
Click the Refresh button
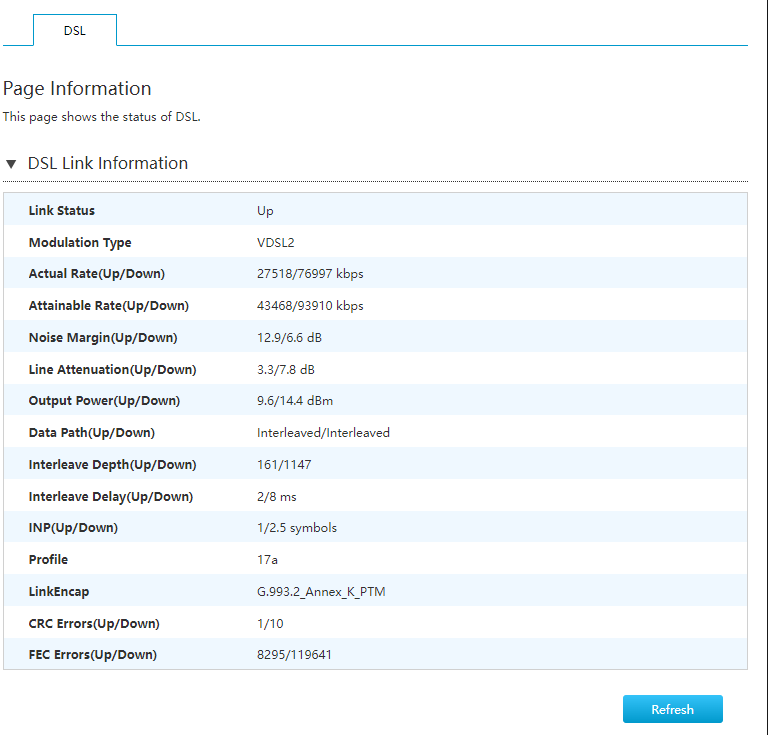[x=672, y=709]
